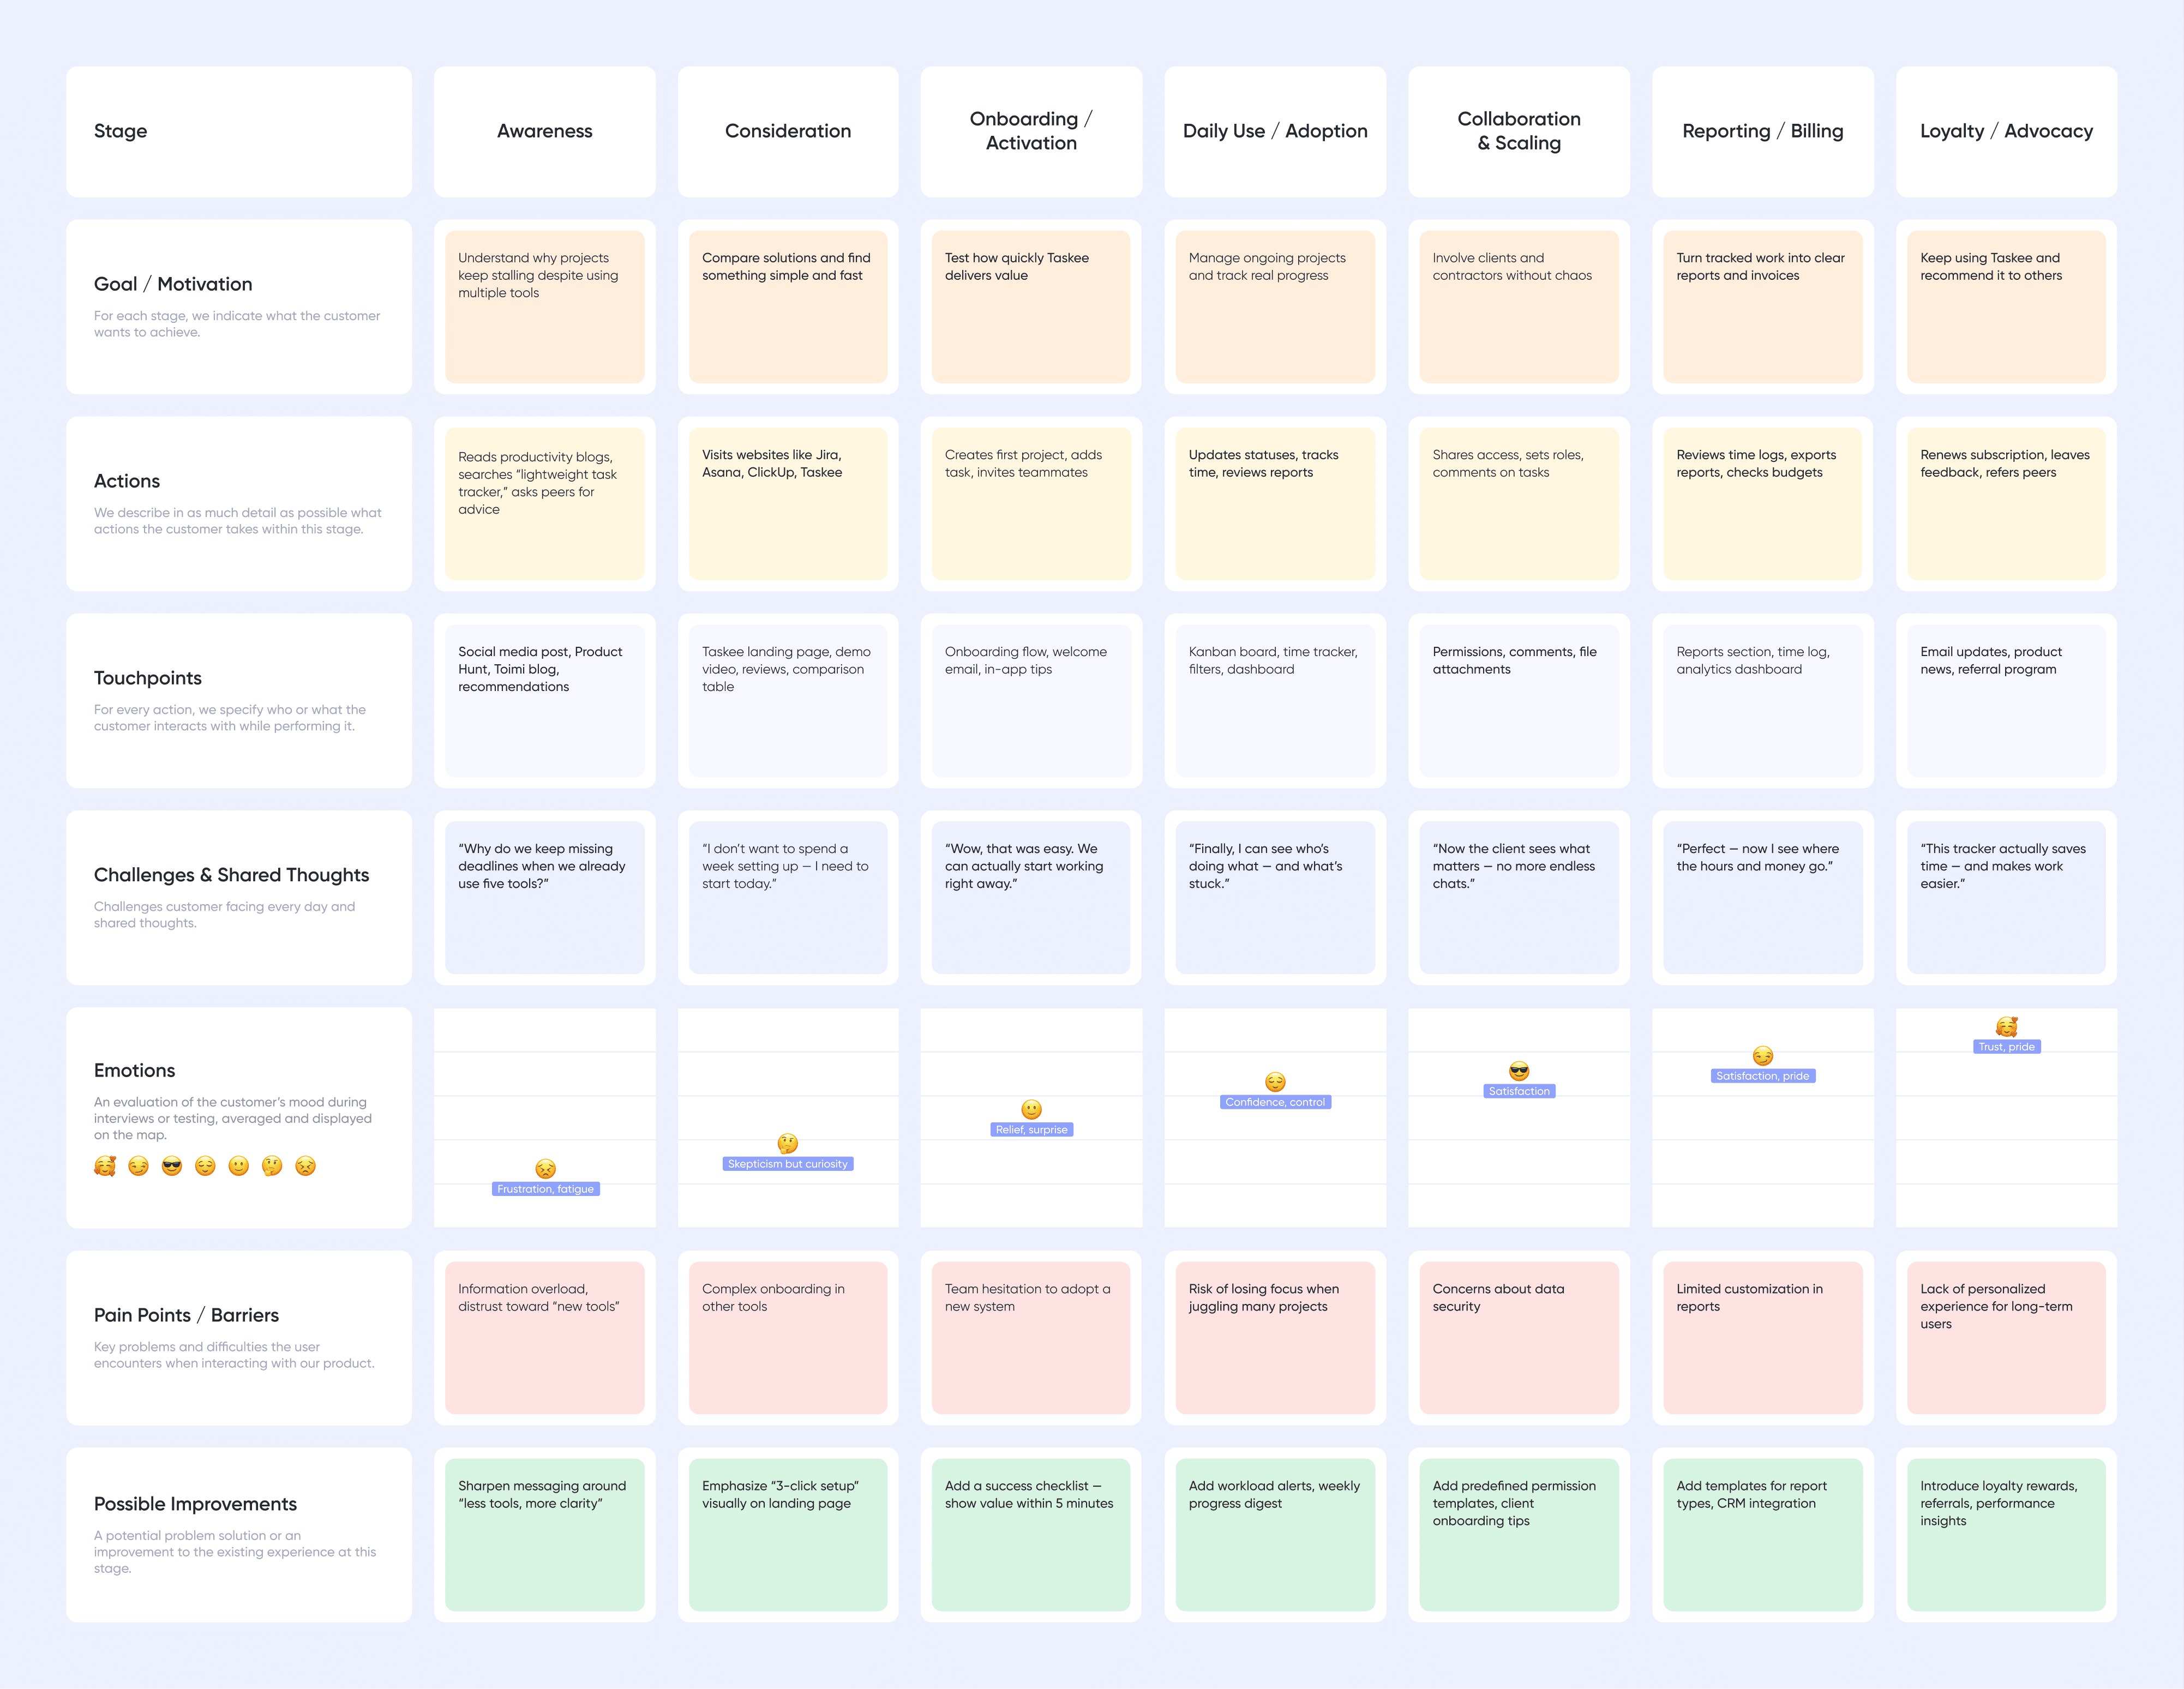Select the emoji above 'Relief, surprise' label
The width and height of the screenshot is (2184, 1689).
click(x=1031, y=1109)
